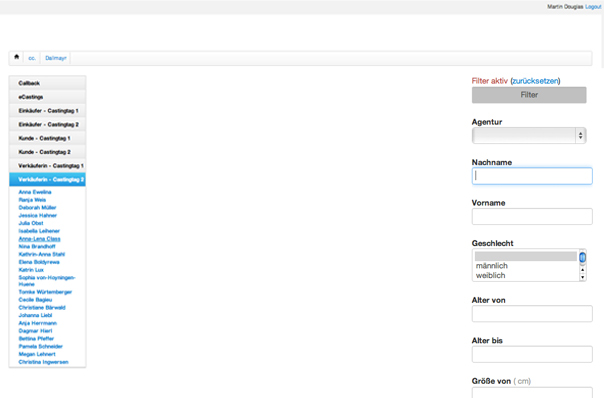Open Elena Boldyrewa's profile link
This screenshot has width=604, height=398.
pos(39,262)
